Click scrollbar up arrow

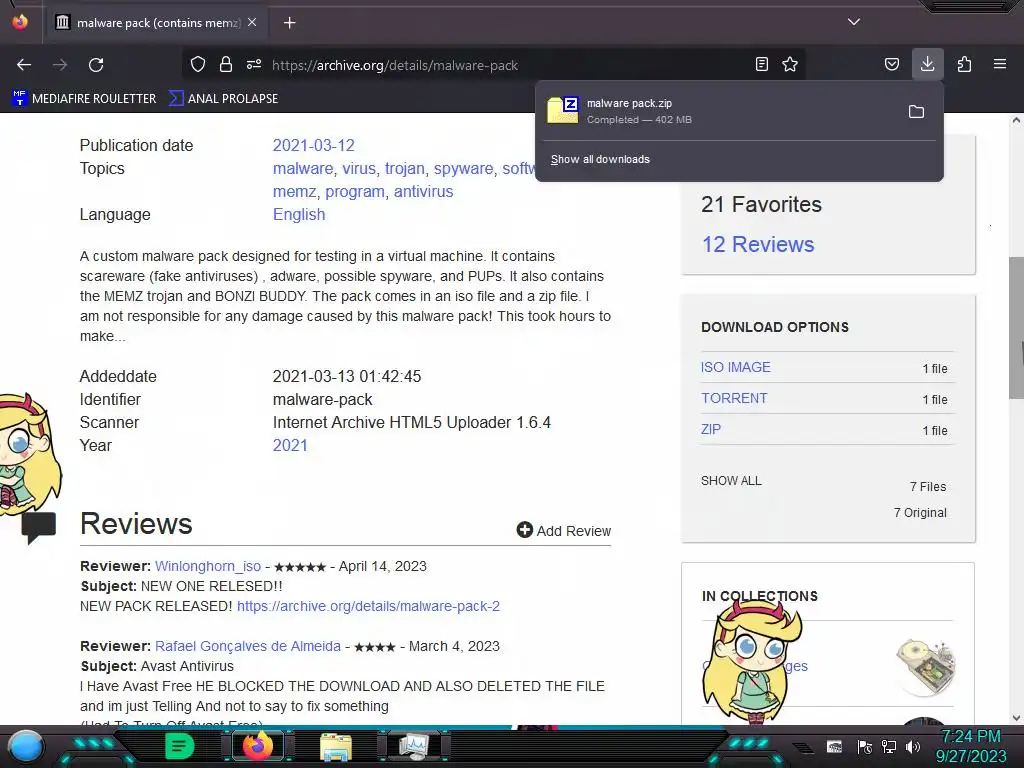coord(1016,120)
